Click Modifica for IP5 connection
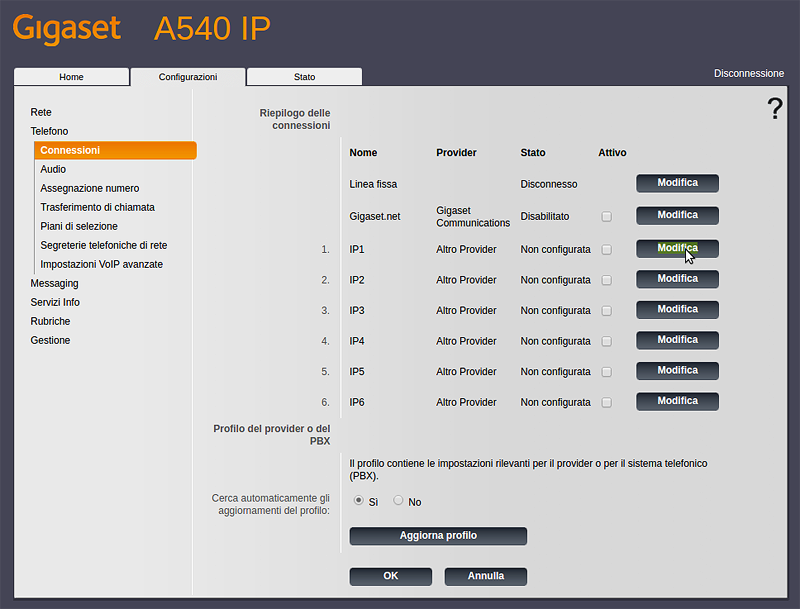Screen dimensions: 800x609 pyautogui.click(x=677, y=371)
